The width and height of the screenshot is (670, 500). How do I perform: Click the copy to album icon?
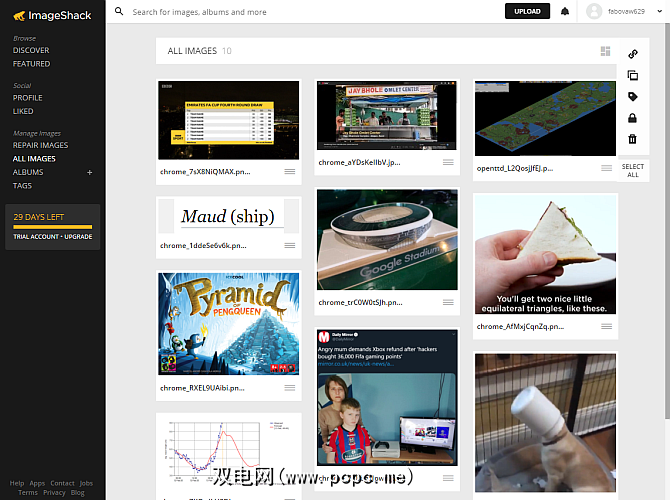[x=633, y=75]
